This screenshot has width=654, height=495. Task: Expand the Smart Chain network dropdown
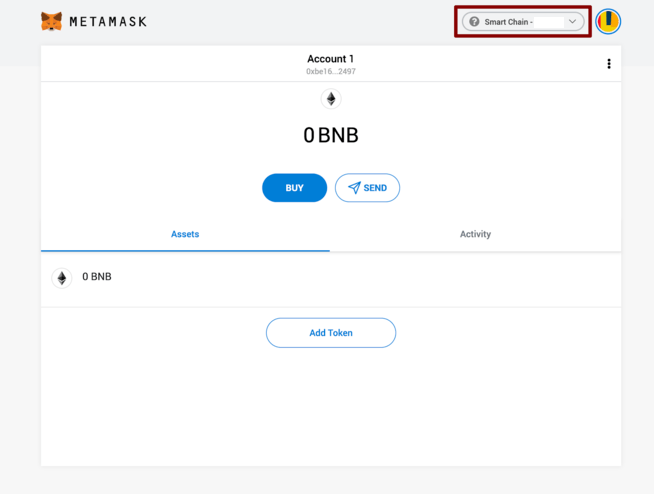click(x=523, y=22)
